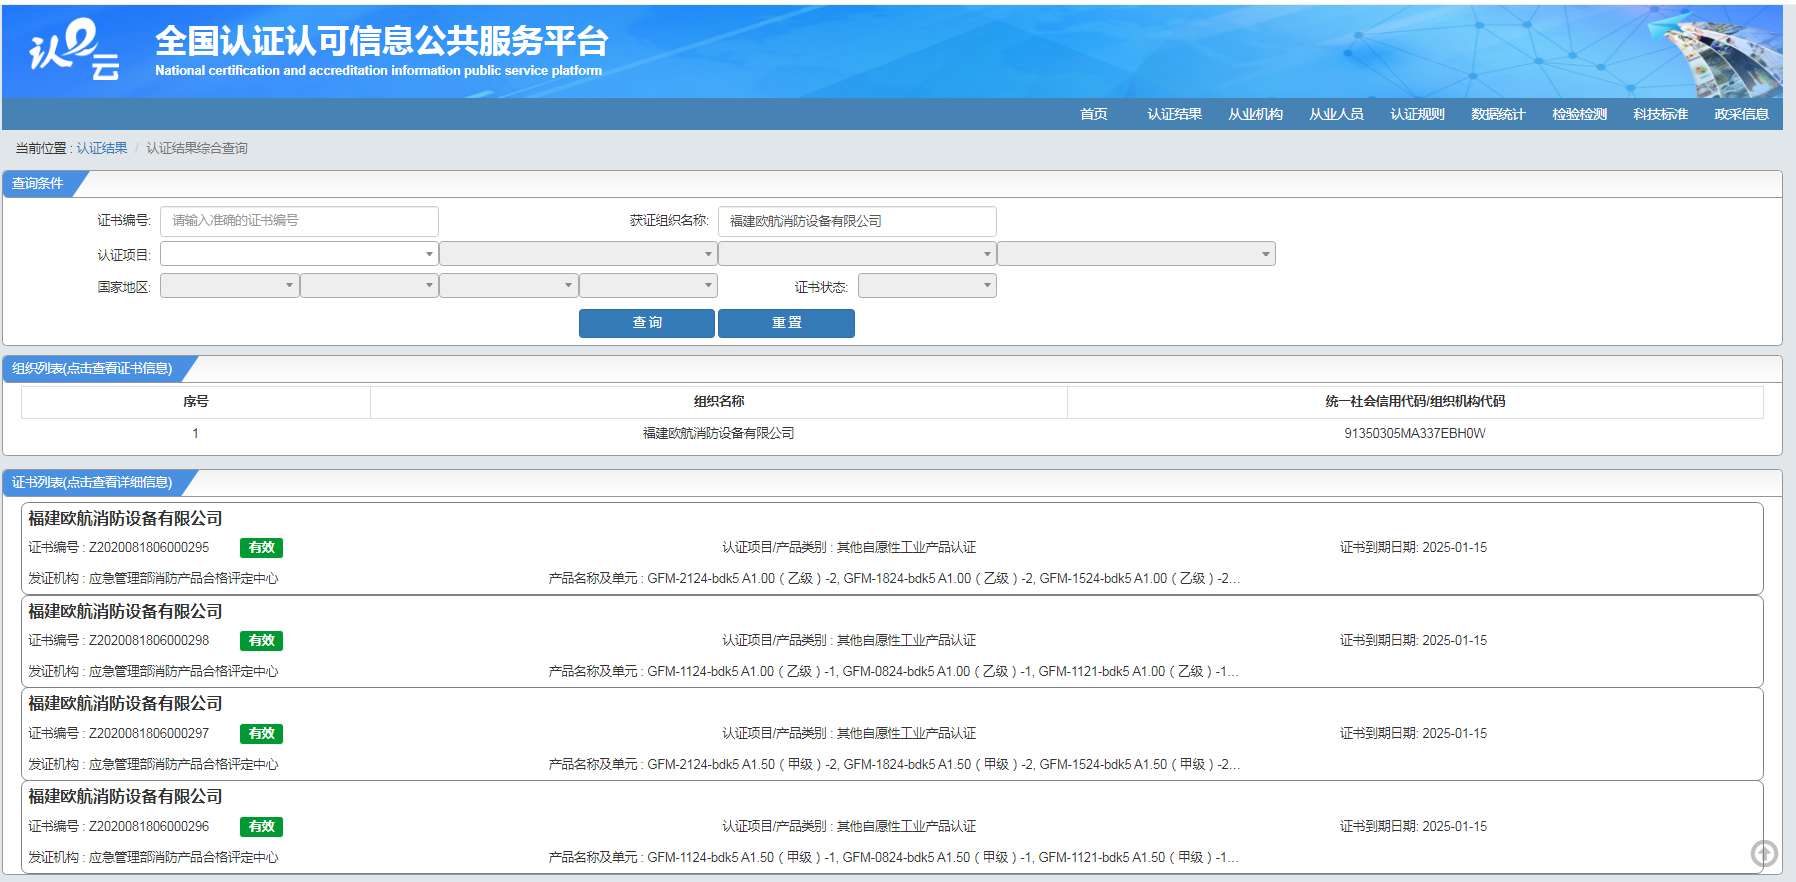This screenshot has height=882, width=1796.
Task: Open the second 认证项目 dropdown
Action: coord(578,254)
